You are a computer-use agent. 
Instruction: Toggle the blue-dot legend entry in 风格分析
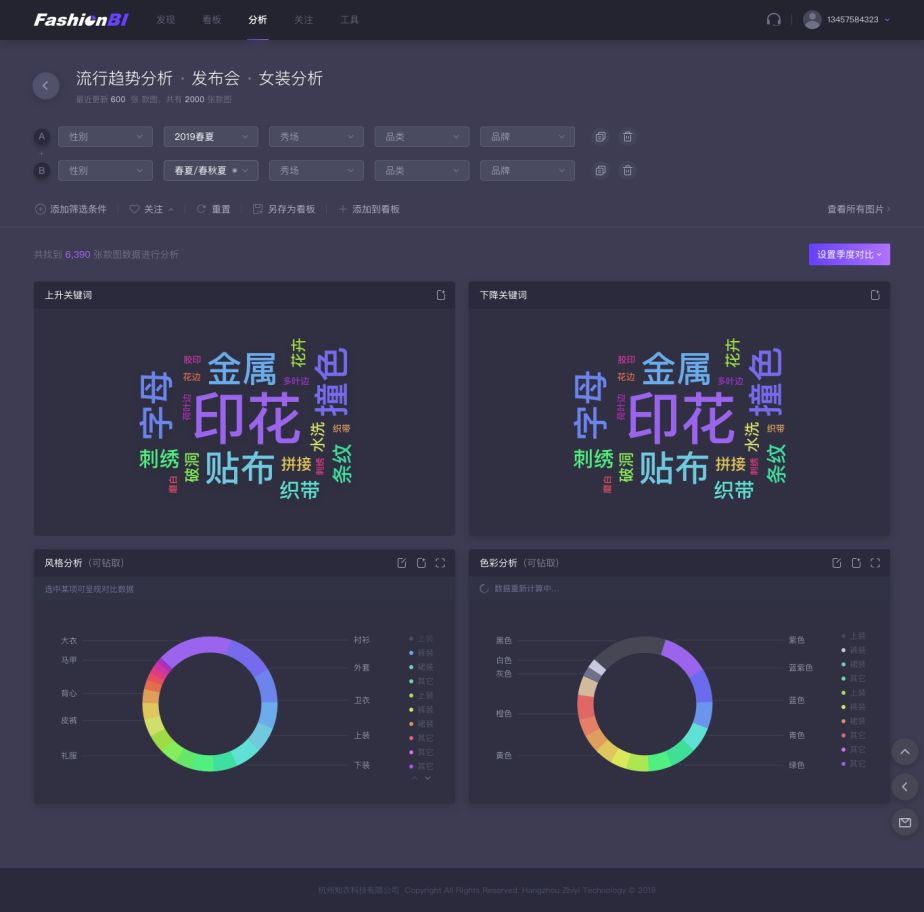point(421,653)
